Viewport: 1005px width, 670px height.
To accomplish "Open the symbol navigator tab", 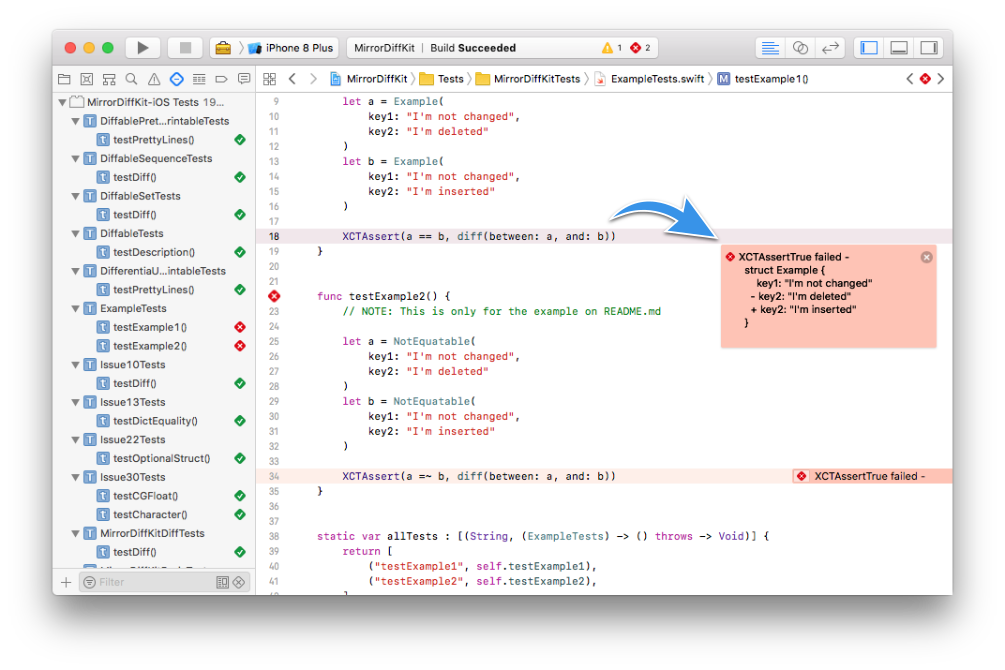I will coord(109,79).
